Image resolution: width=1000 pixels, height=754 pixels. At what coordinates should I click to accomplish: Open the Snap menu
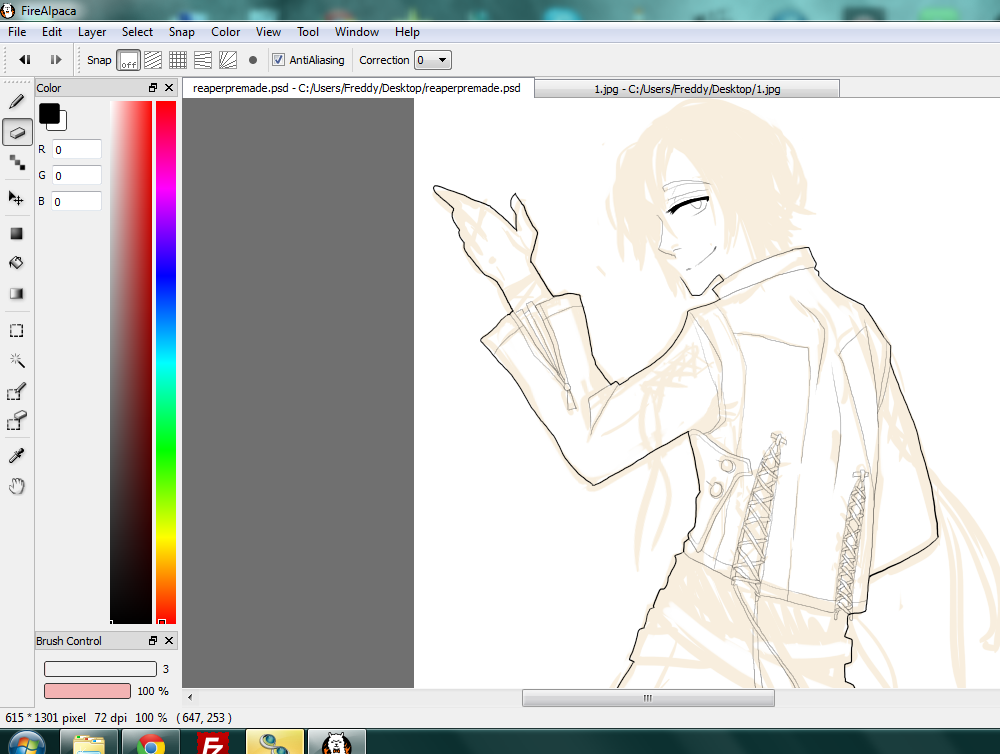181,32
